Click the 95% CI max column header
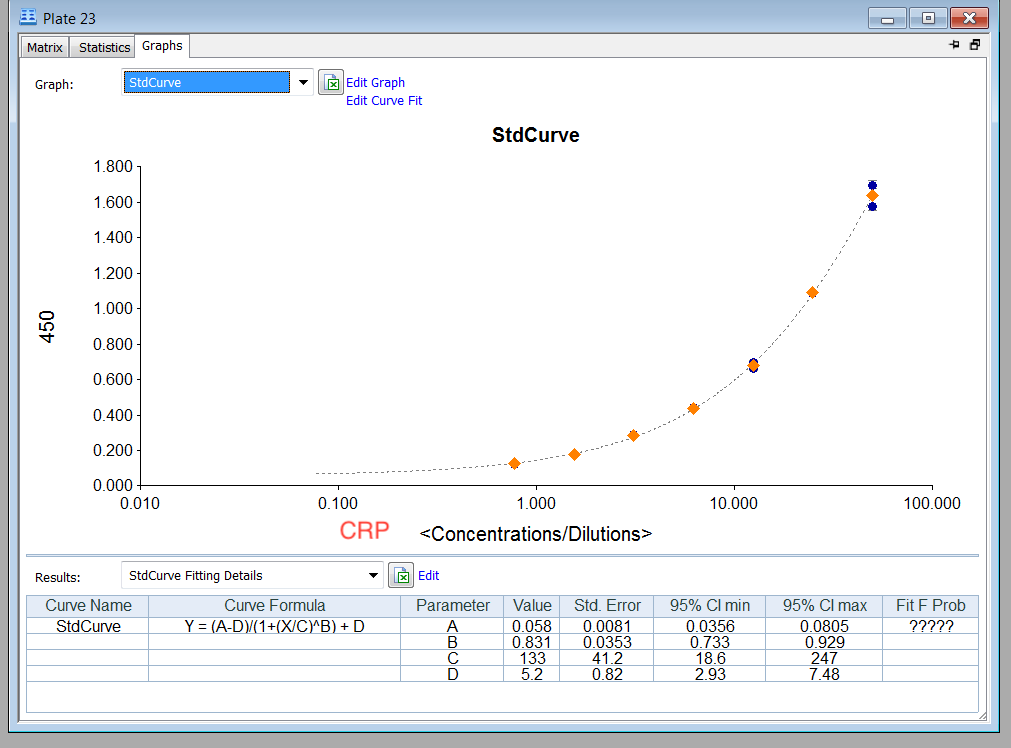Image resolution: width=1011 pixels, height=748 pixels. click(x=825, y=605)
